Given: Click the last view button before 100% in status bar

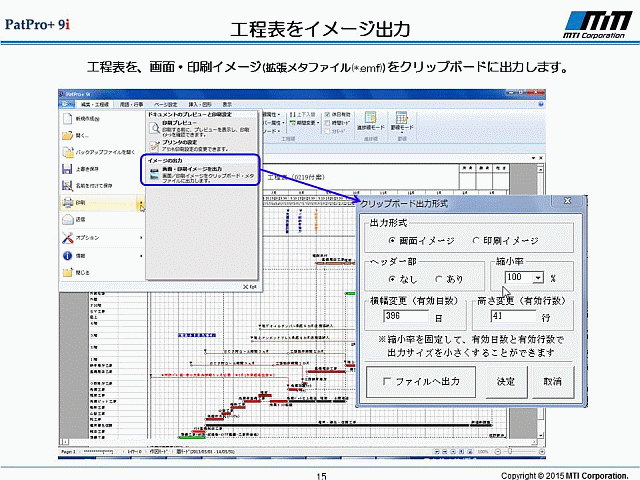Looking at the screenshot, I should (470, 452).
